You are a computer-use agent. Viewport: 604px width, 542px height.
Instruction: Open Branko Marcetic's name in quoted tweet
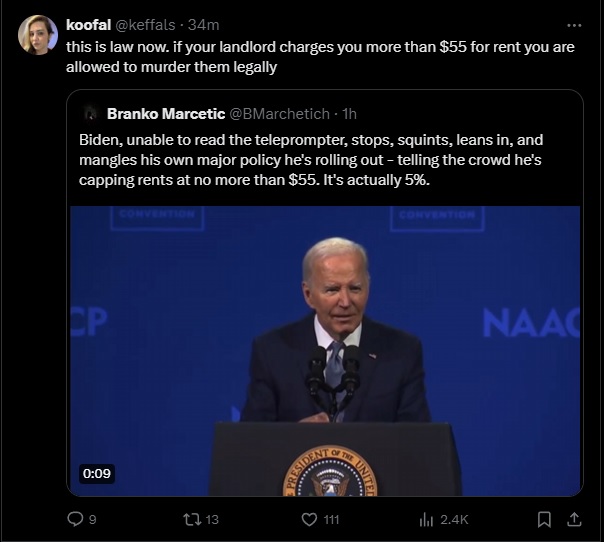click(165, 112)
